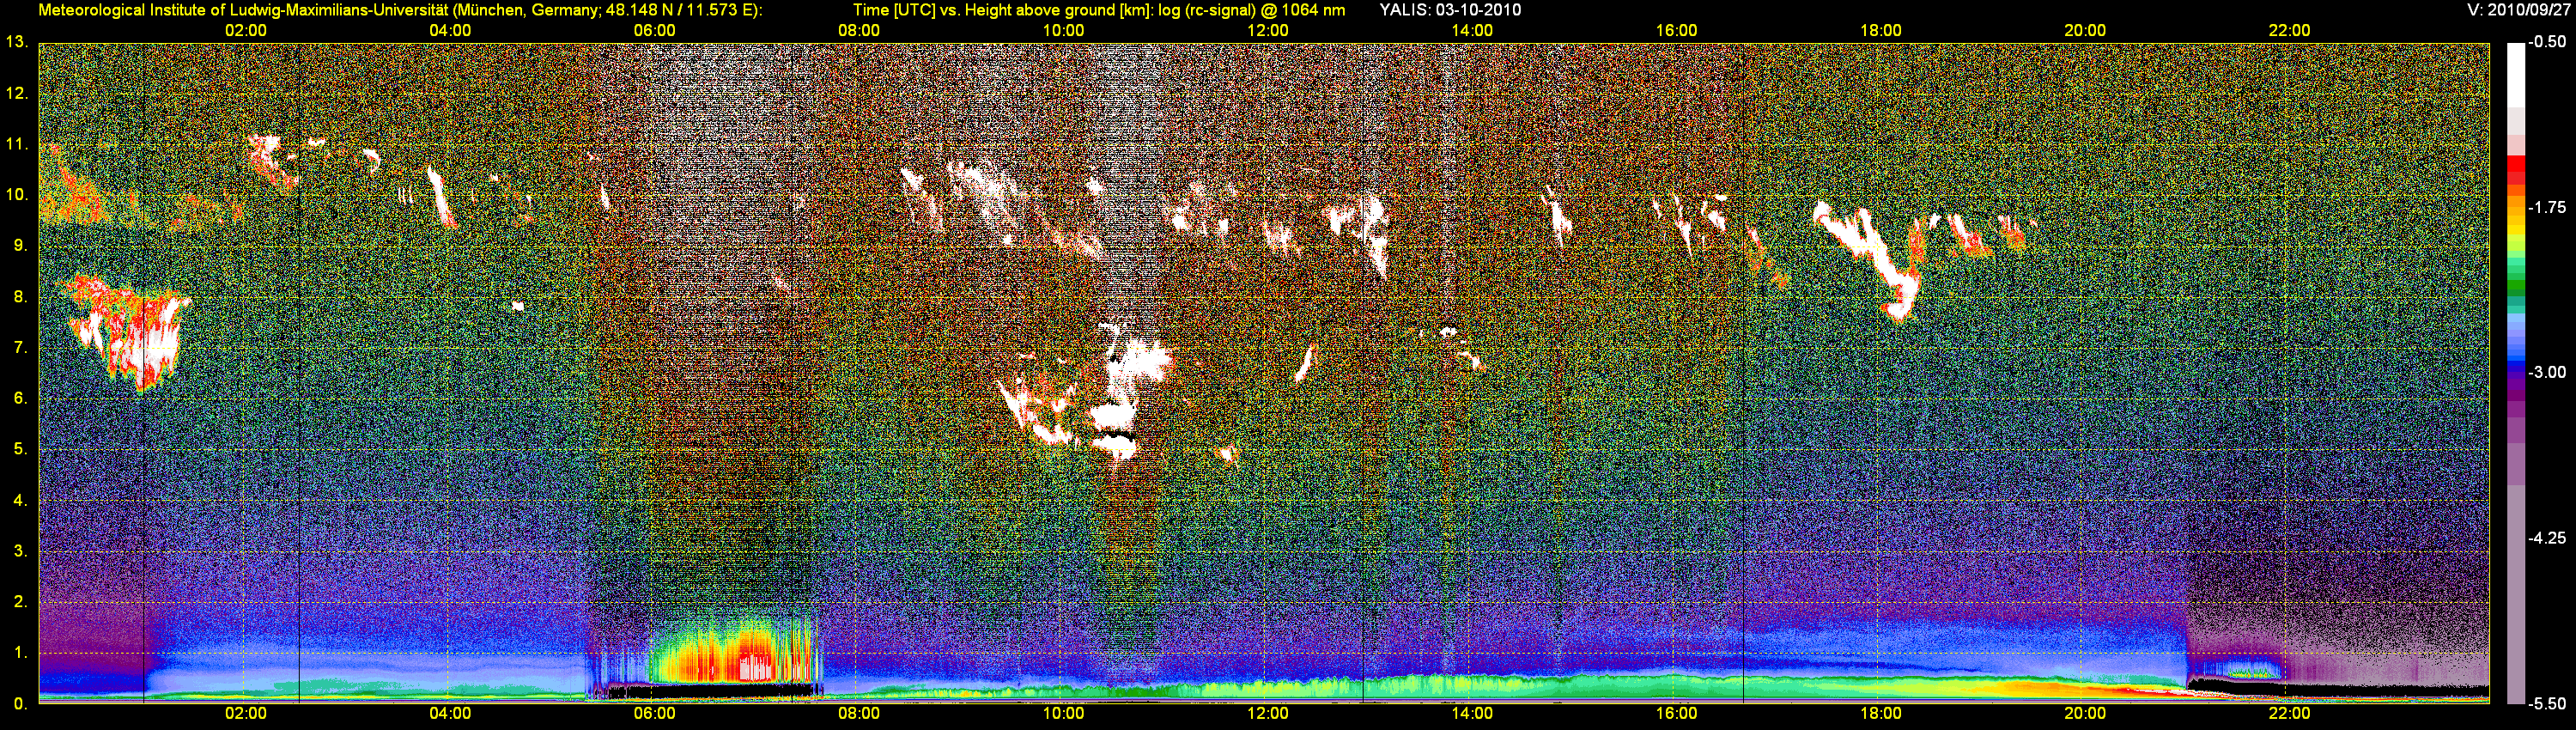
Task: Click the 02:00 label on the lower time axis
Action: (246, 714)
